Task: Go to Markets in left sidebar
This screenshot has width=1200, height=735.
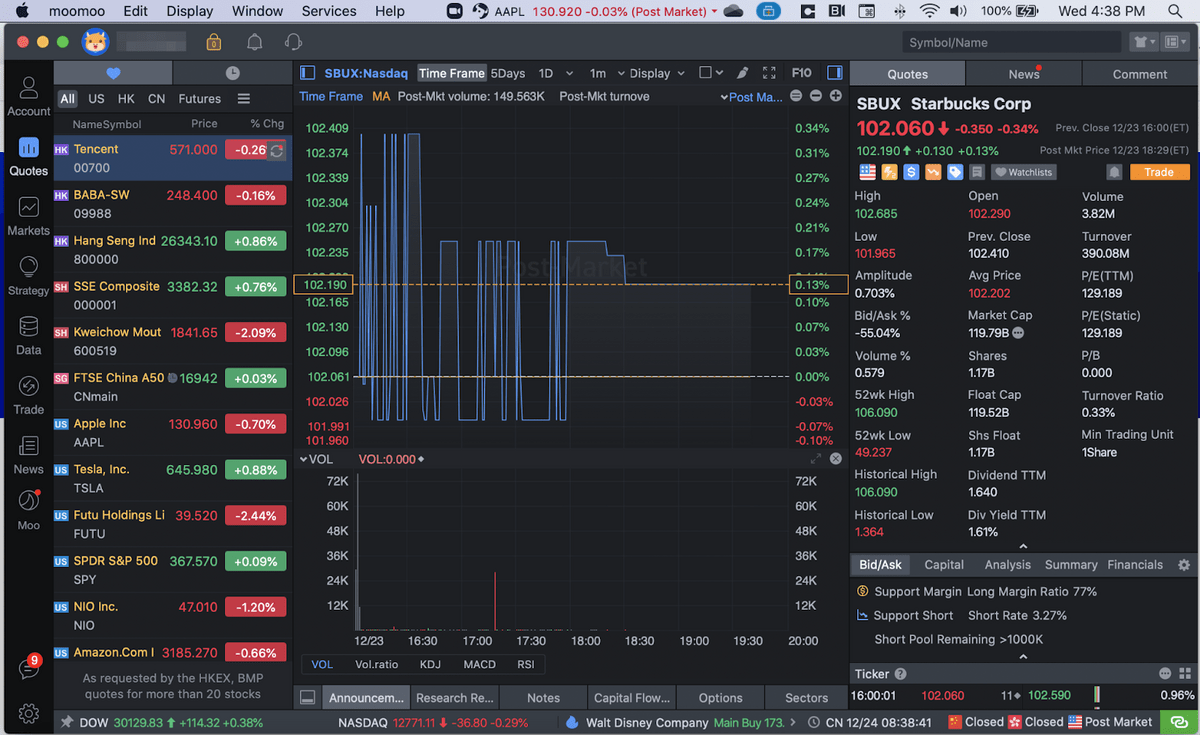Action: [x=28, y=216]
